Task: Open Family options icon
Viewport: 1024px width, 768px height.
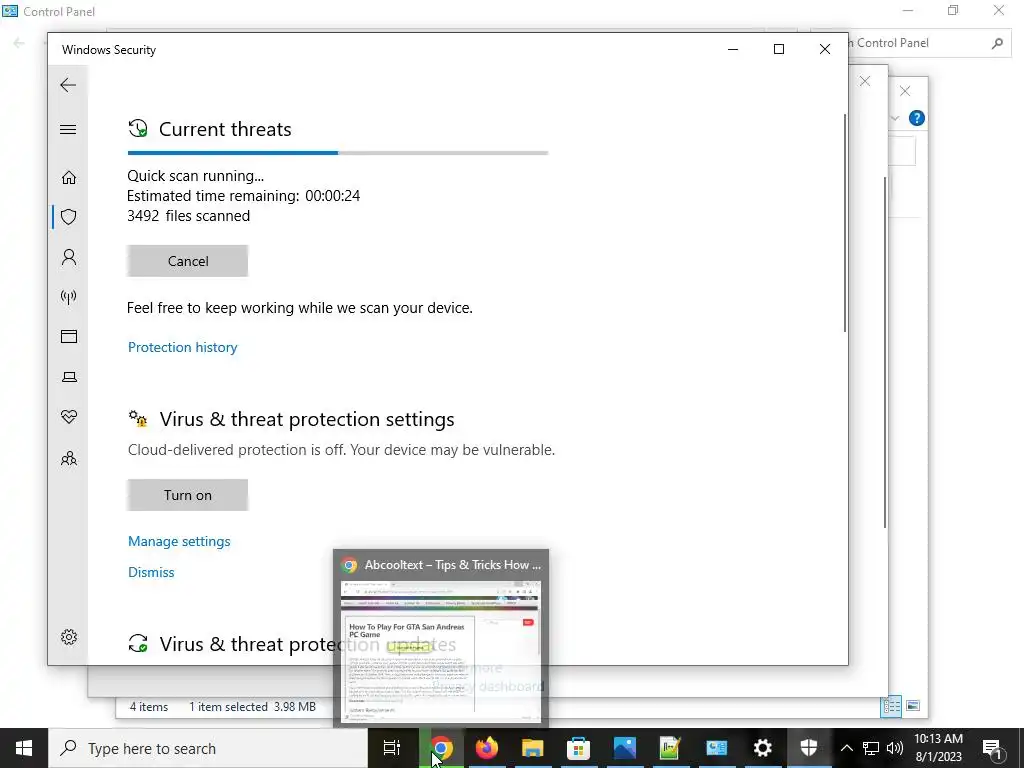Action: click(x=69, y=458)
